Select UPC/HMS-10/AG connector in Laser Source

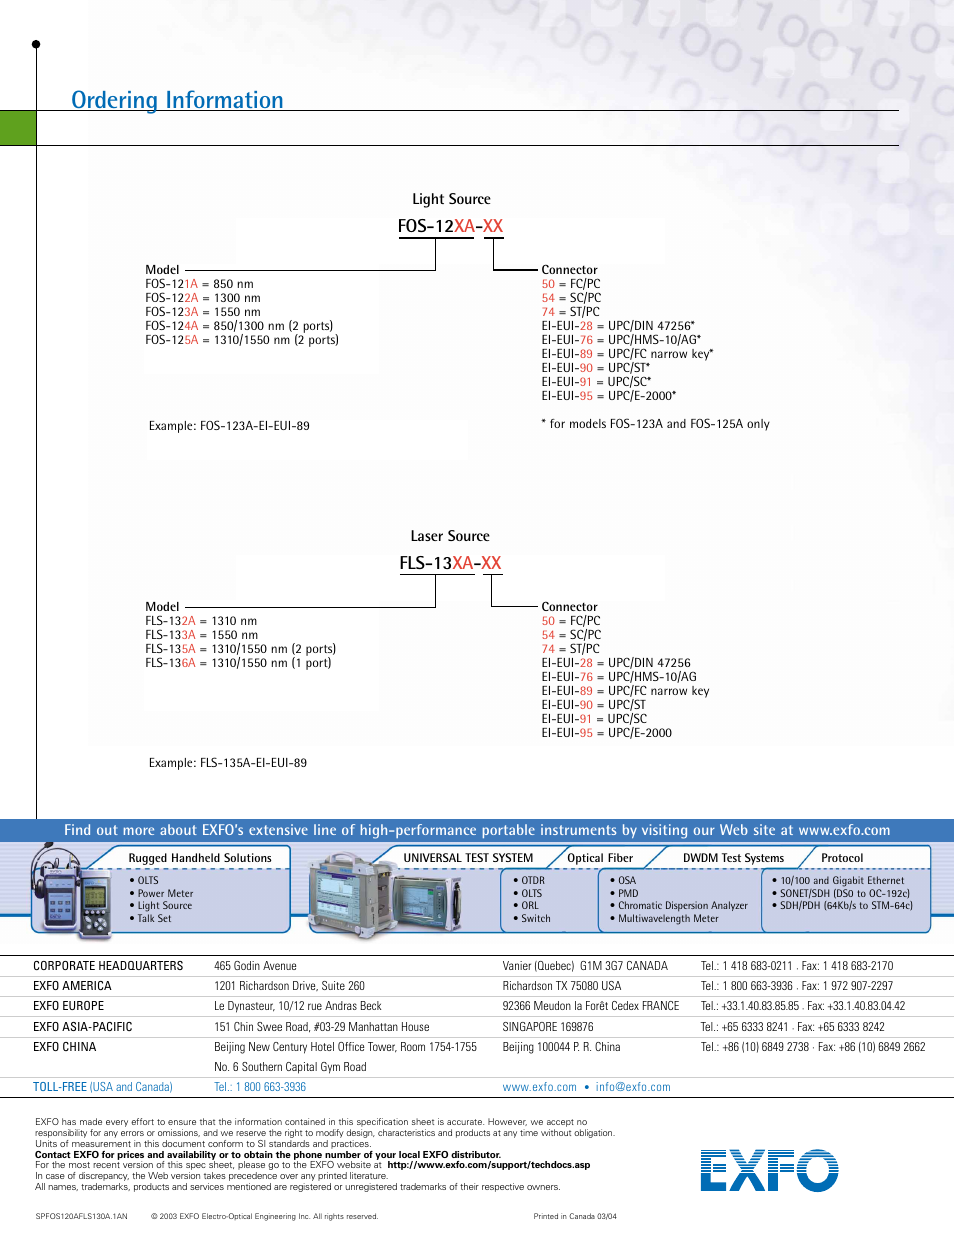click(619, 677)
